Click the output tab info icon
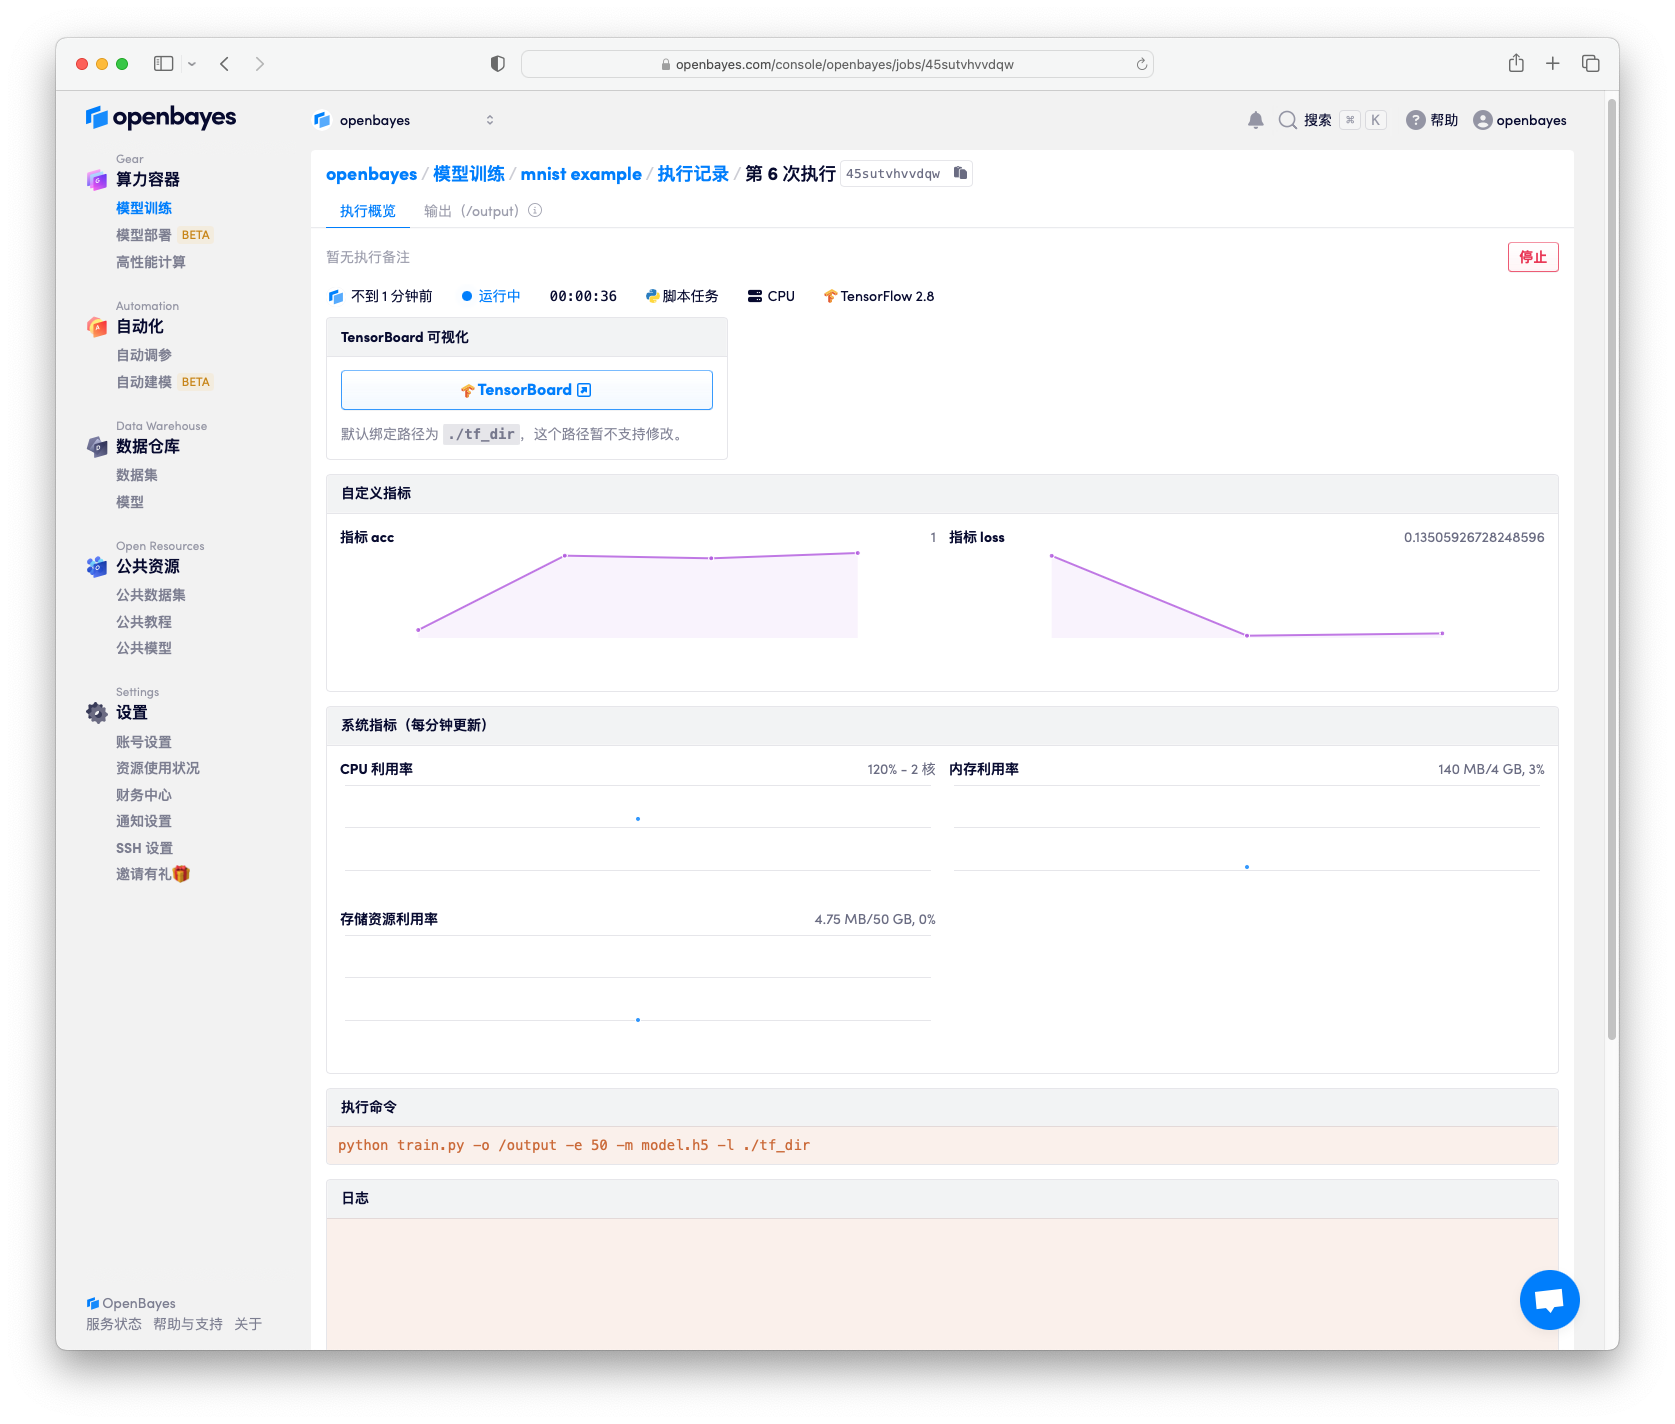 point(535,211)
